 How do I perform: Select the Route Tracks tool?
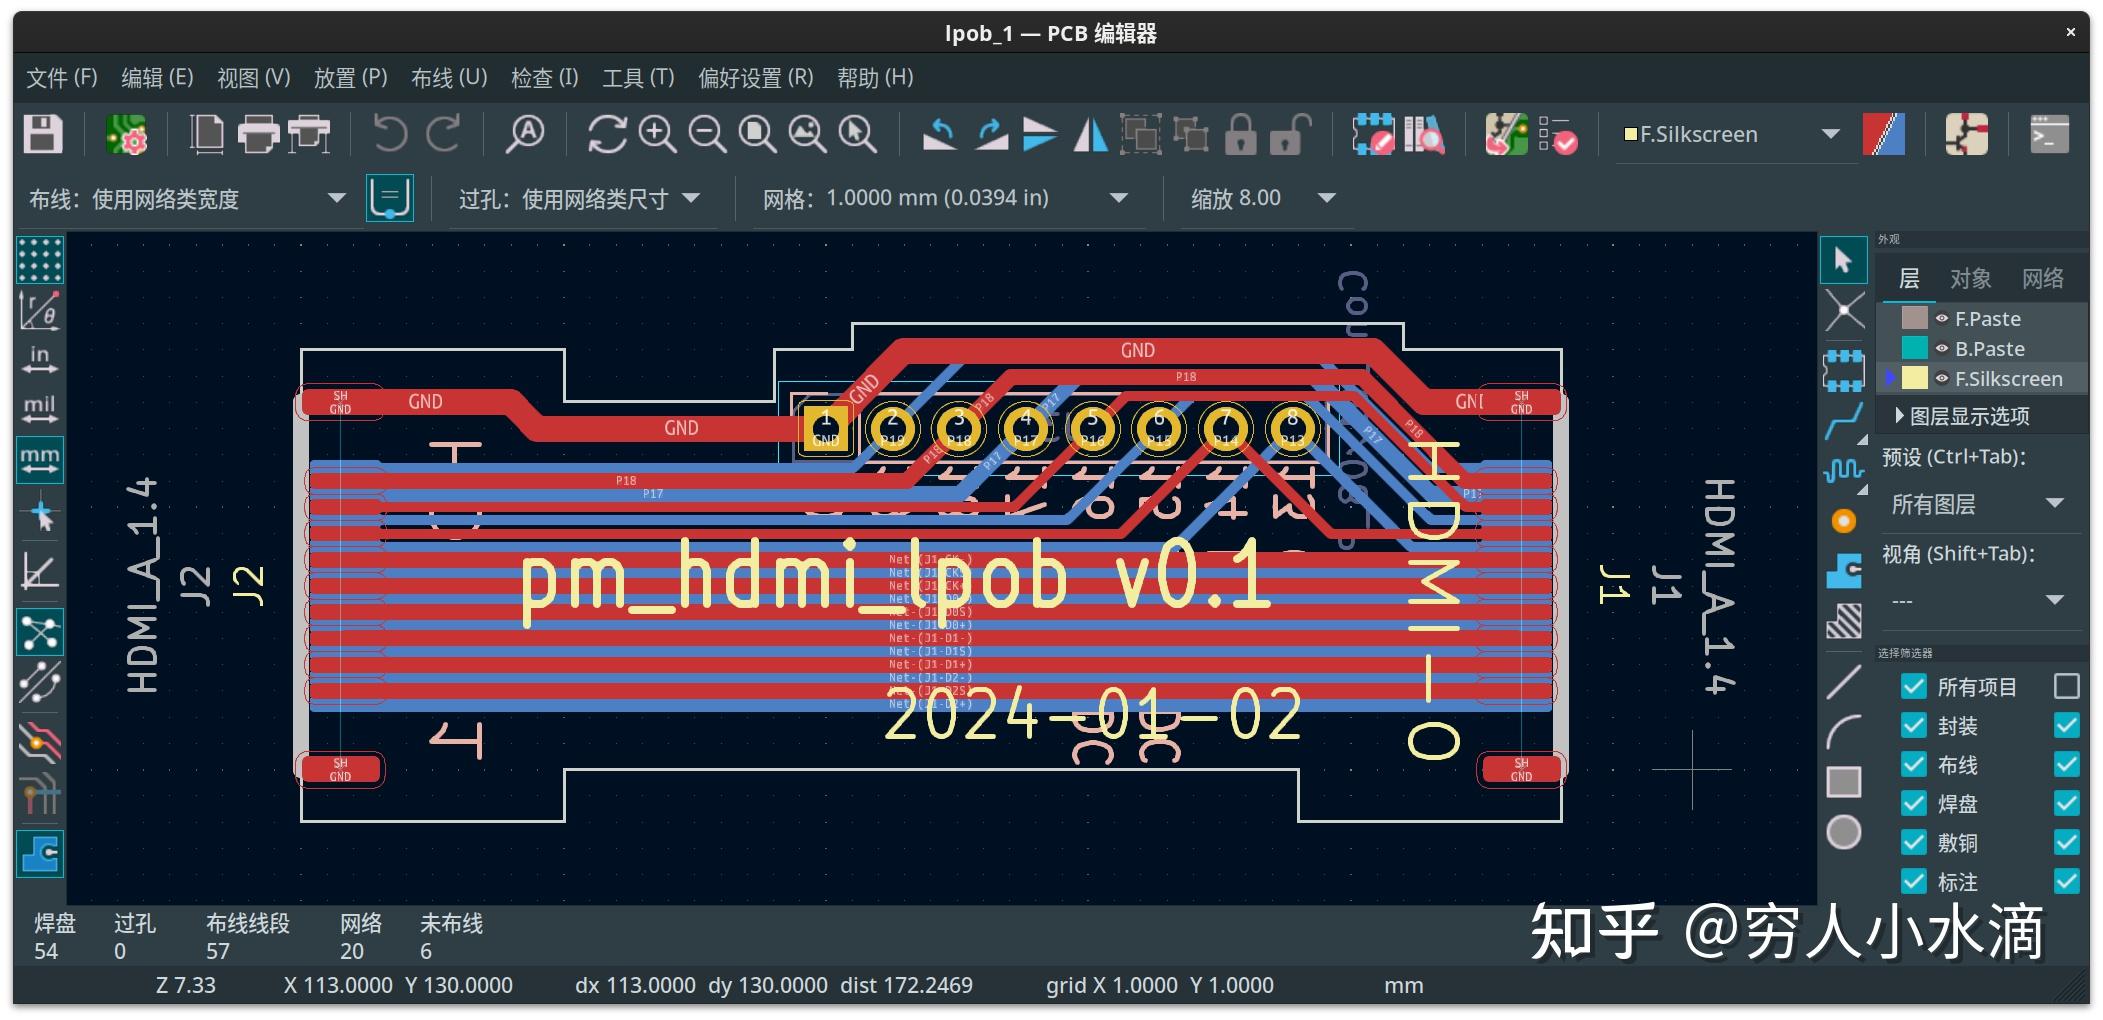pyautogui.click(x=1845, y=421)
